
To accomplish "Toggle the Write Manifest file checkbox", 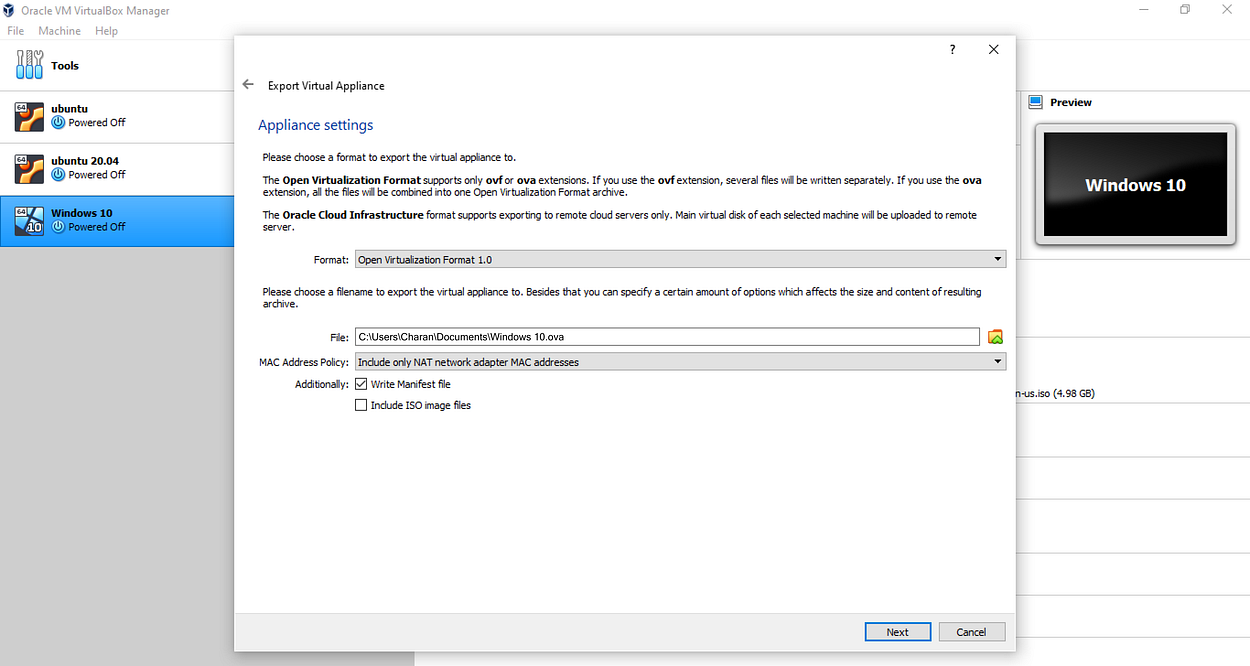I will coord(361,384).
